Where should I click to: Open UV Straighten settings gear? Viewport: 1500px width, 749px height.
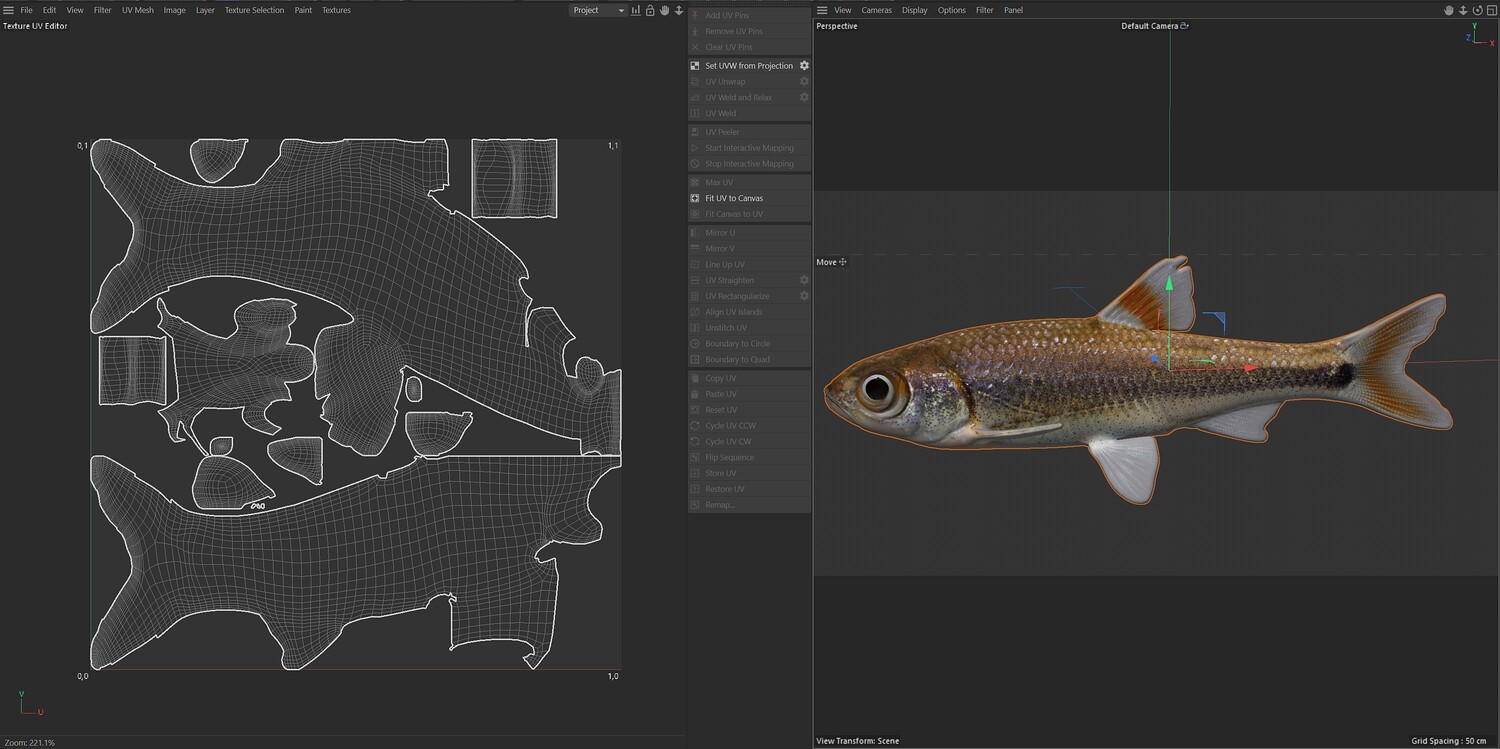(x=804, y=280)
